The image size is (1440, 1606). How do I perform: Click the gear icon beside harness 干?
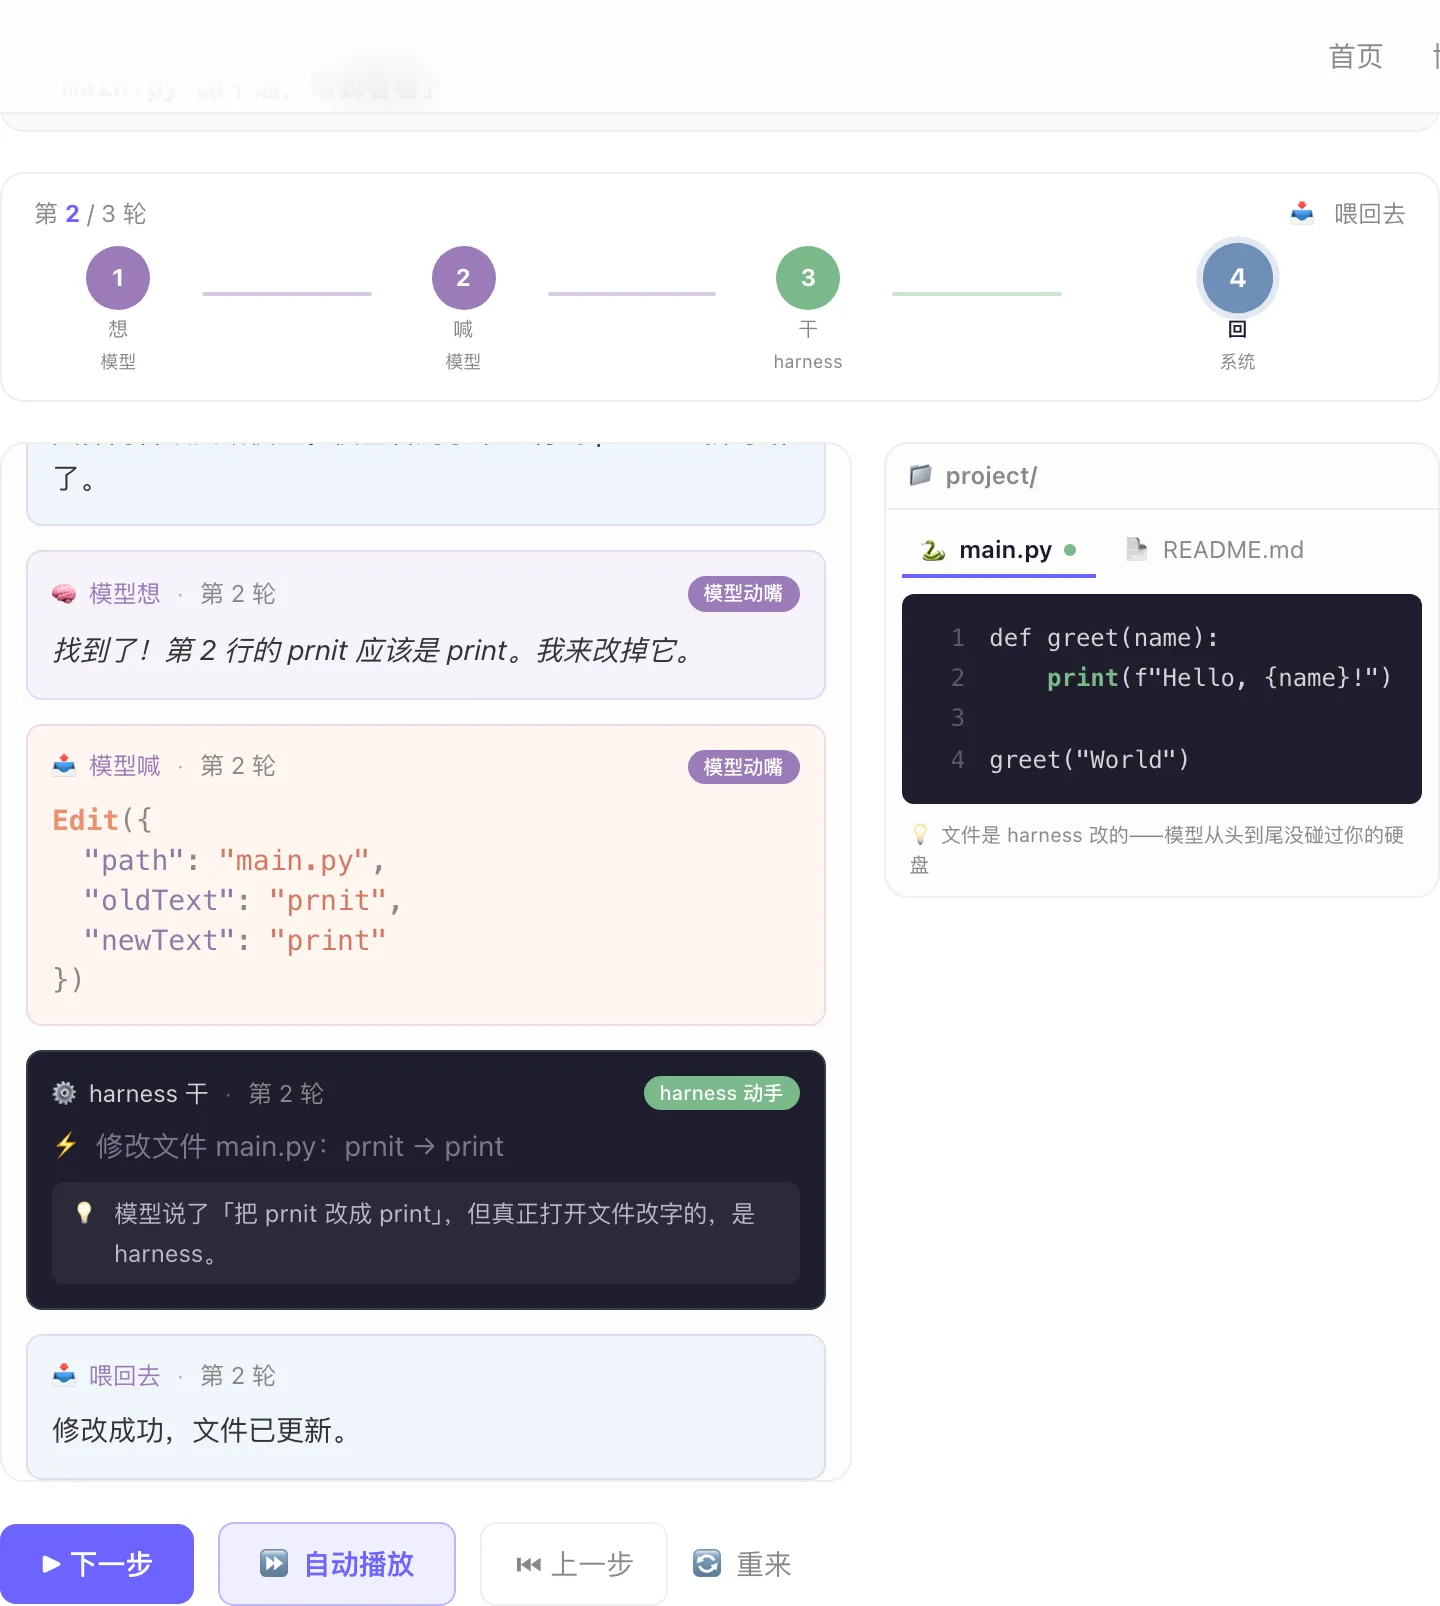pos(64,1093)
